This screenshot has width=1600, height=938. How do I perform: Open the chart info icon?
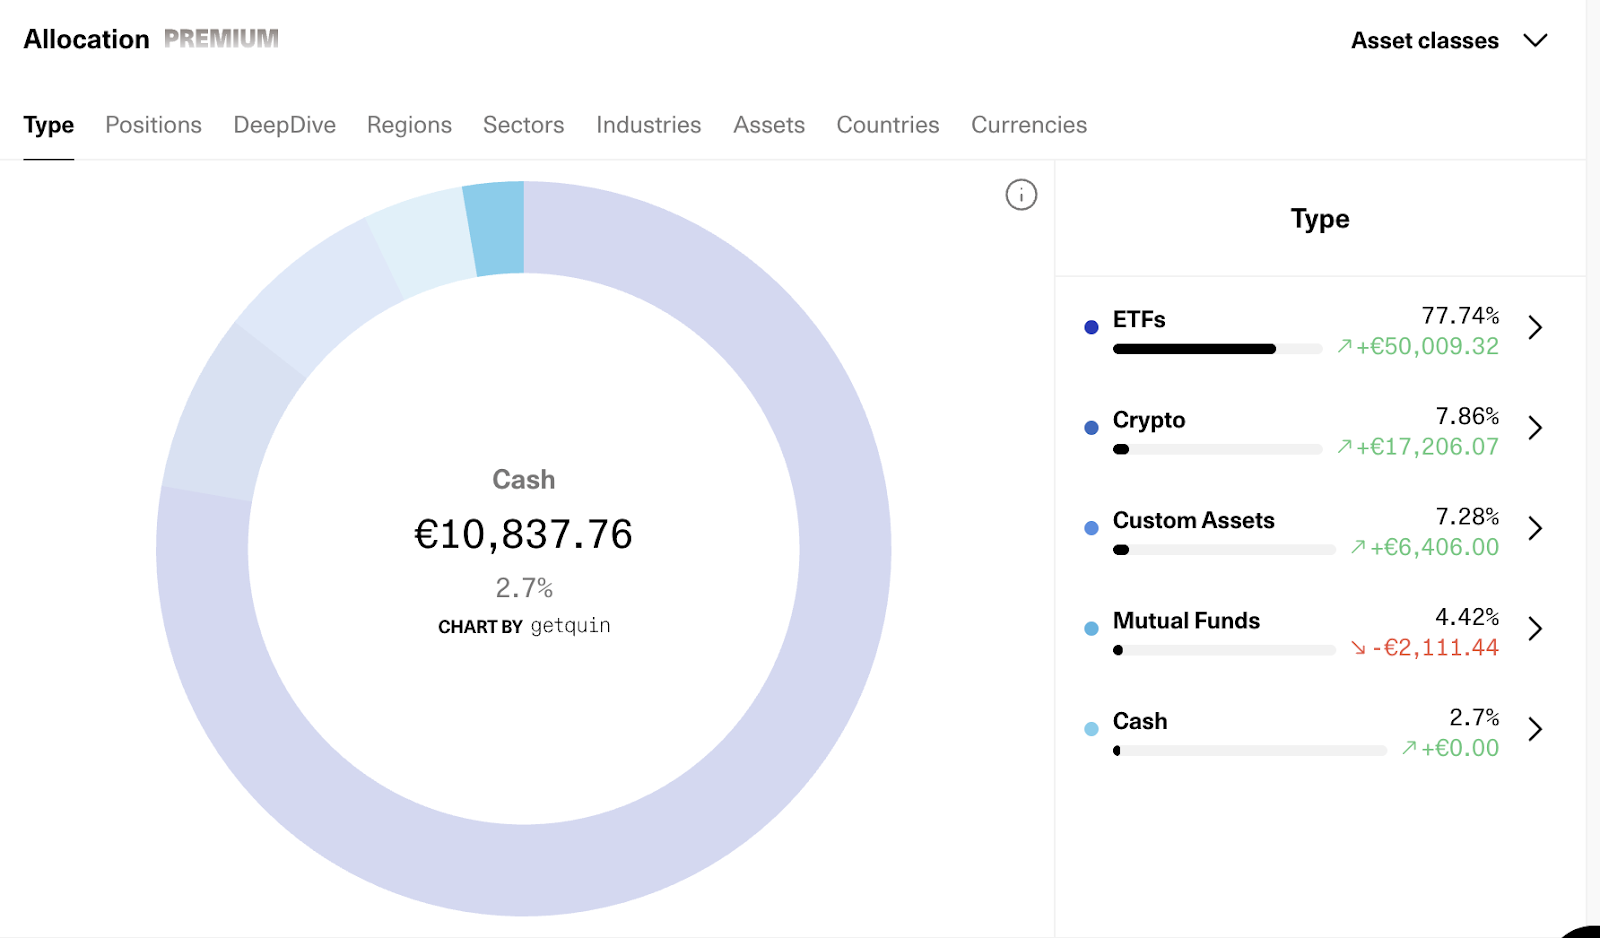(x=1021, y=195)
